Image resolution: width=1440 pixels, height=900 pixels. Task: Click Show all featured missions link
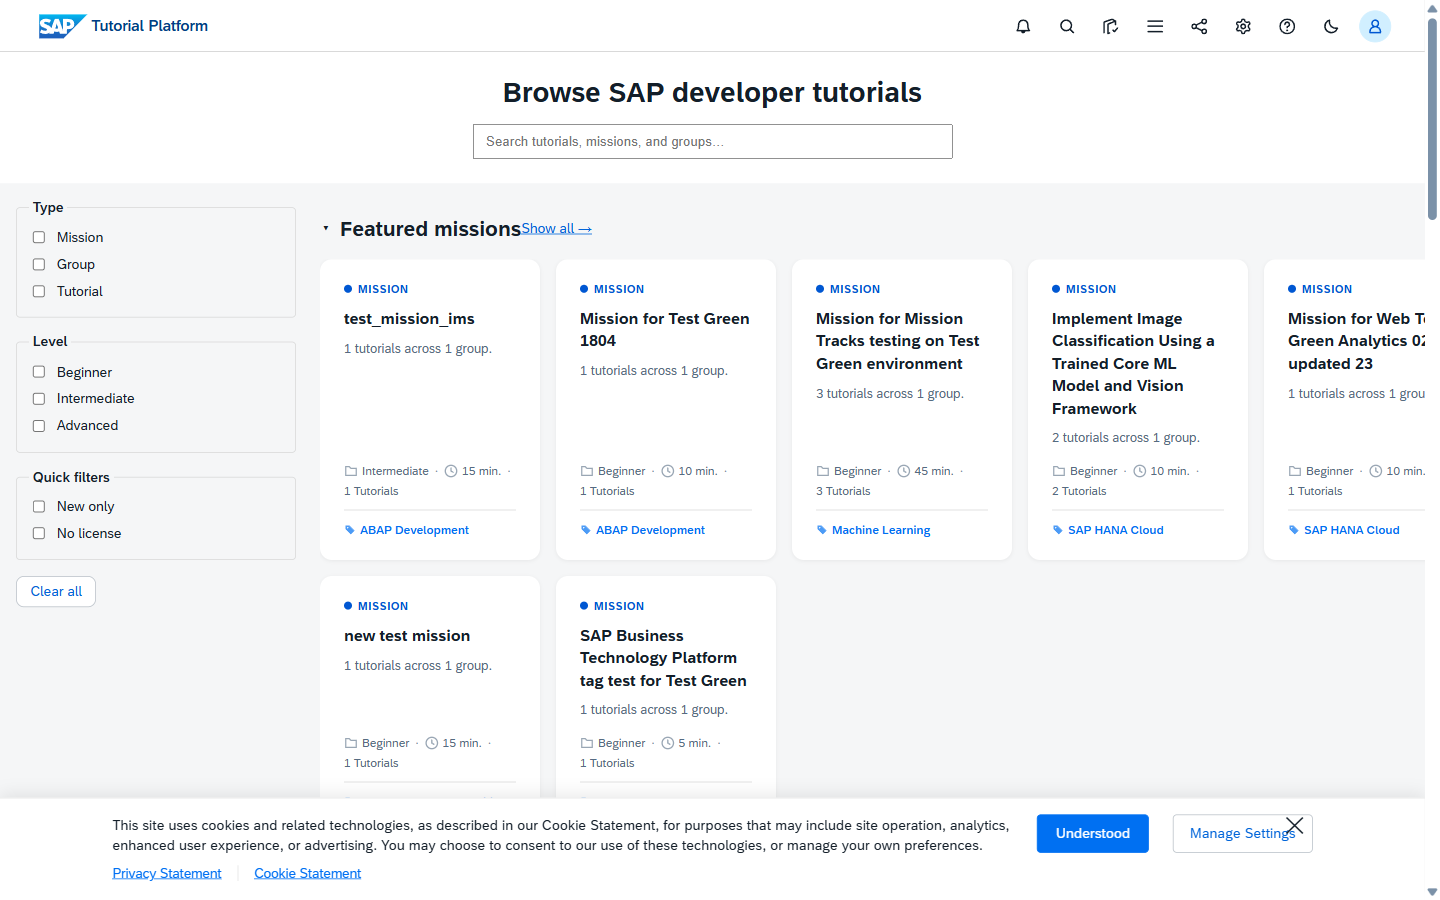[557, 229]
